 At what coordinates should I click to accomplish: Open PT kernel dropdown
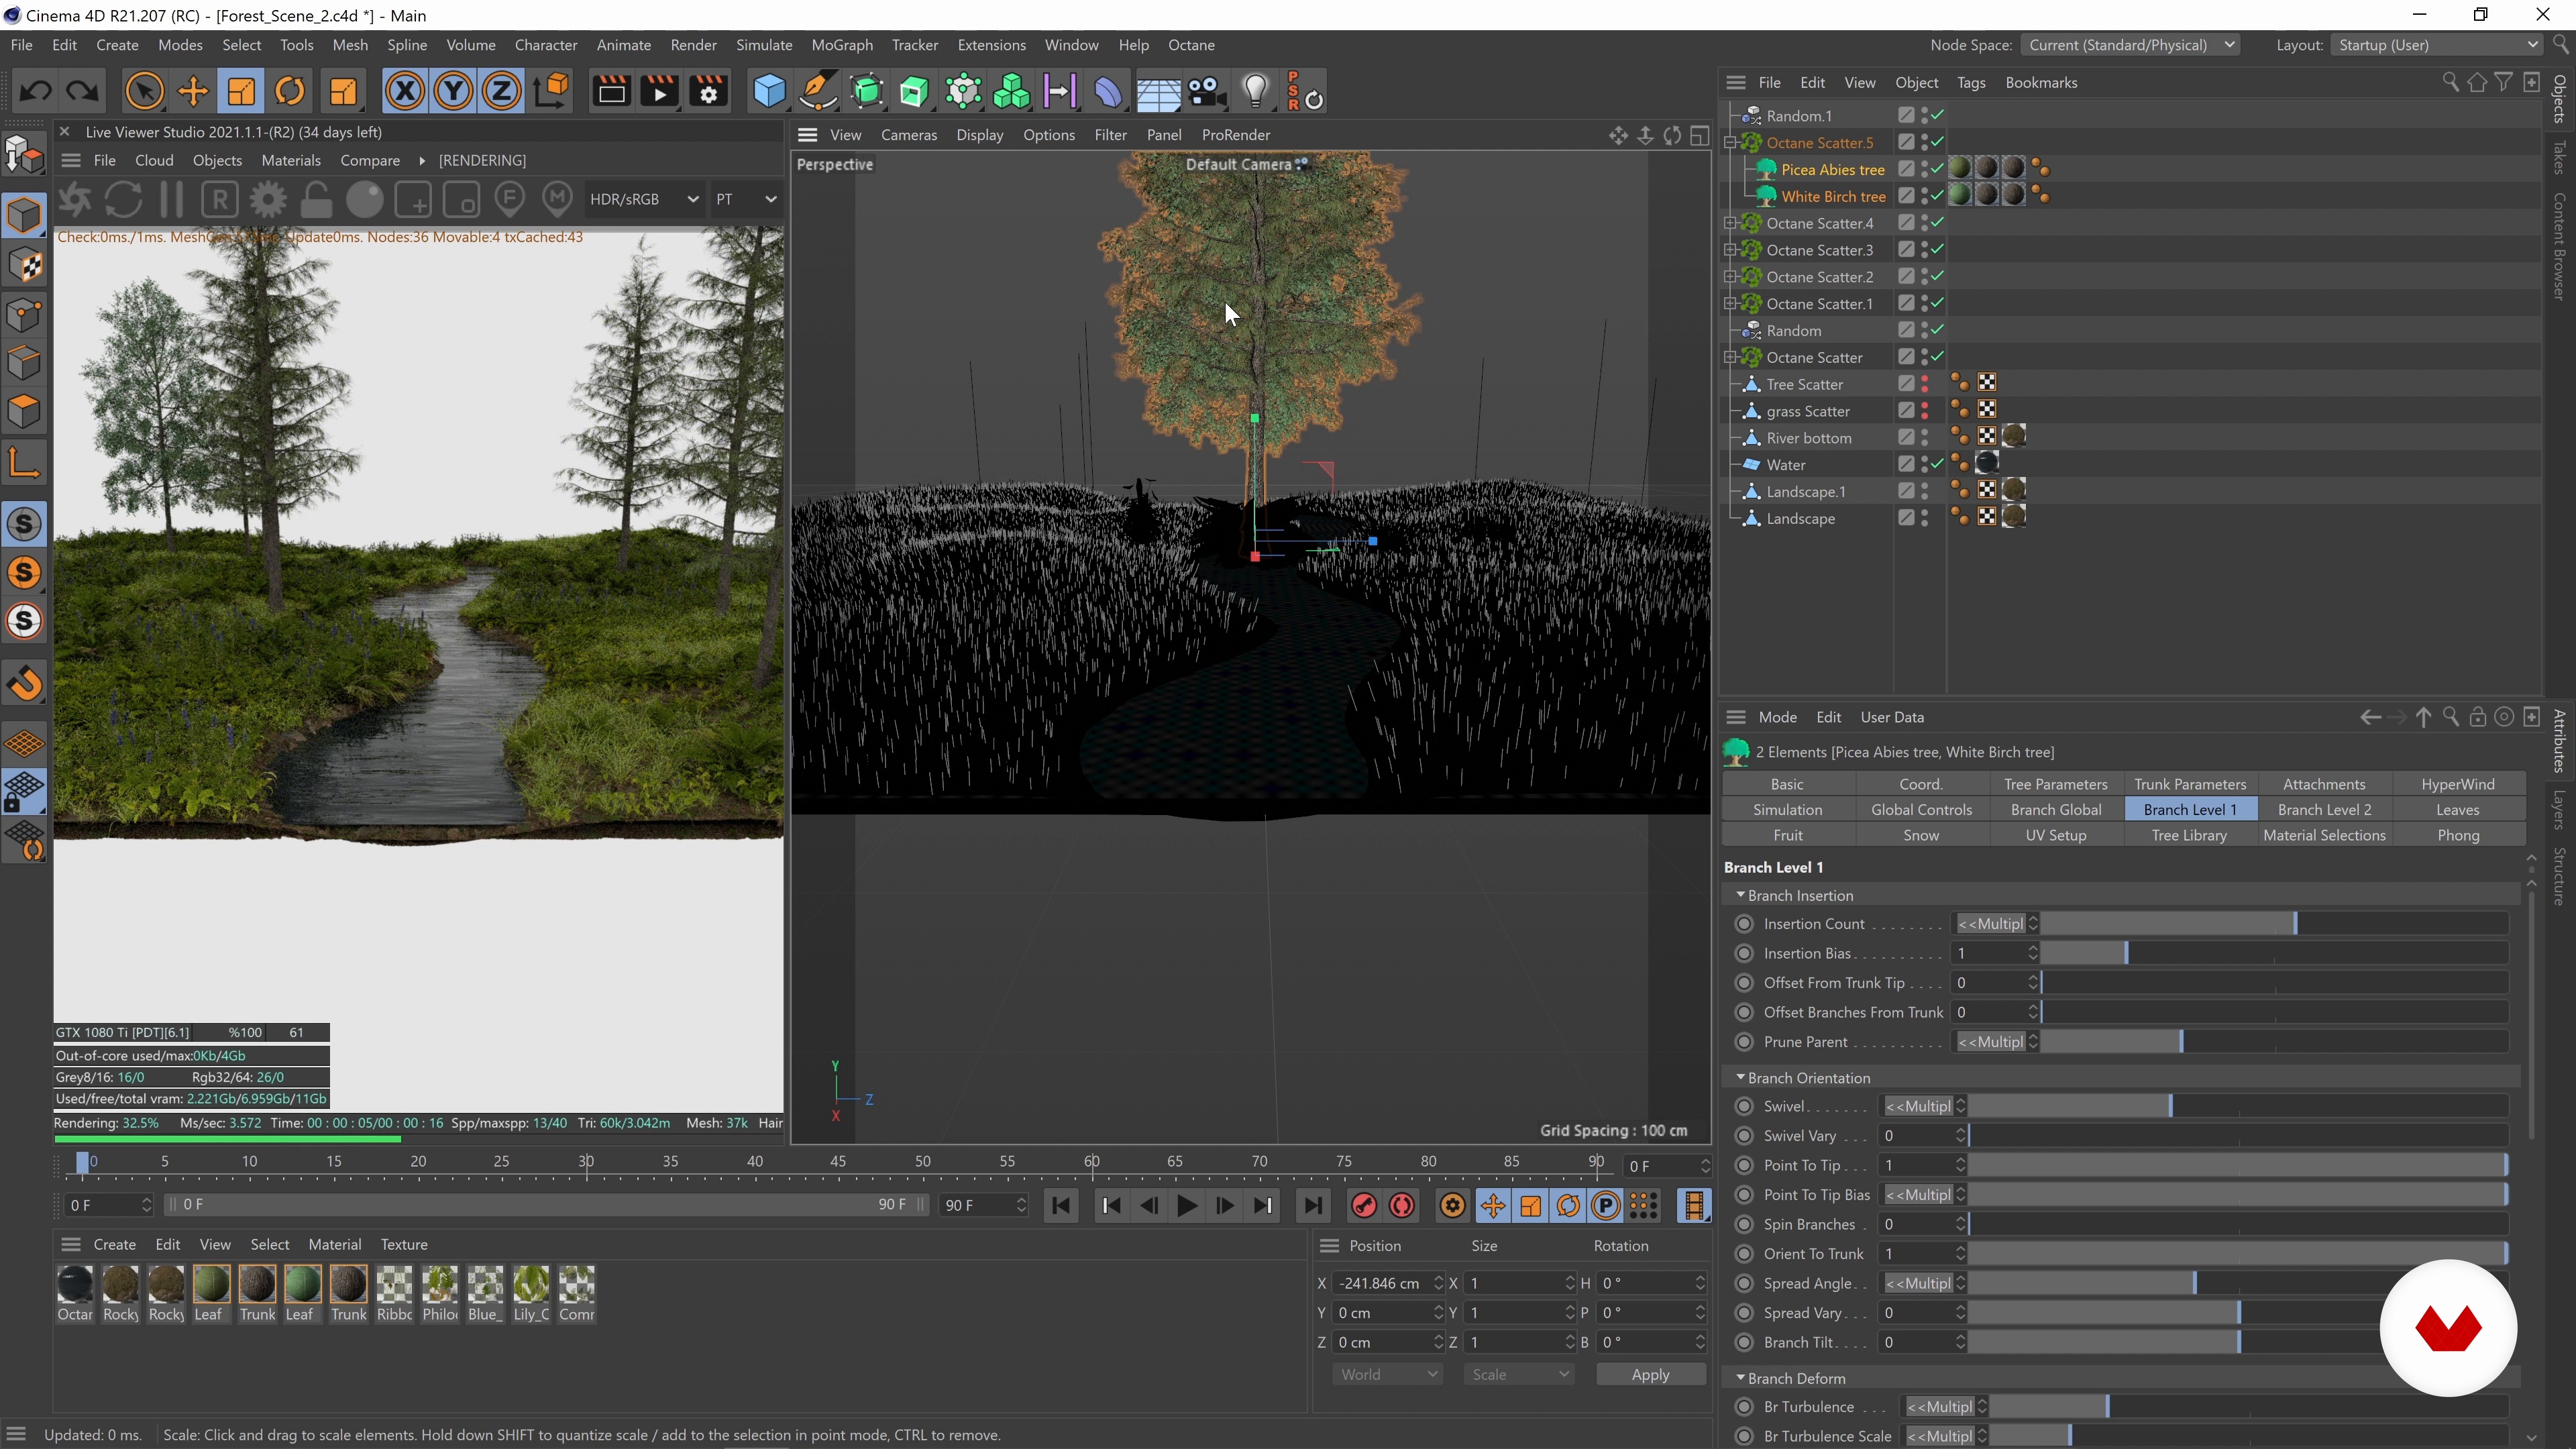click(x=745, y=199)
